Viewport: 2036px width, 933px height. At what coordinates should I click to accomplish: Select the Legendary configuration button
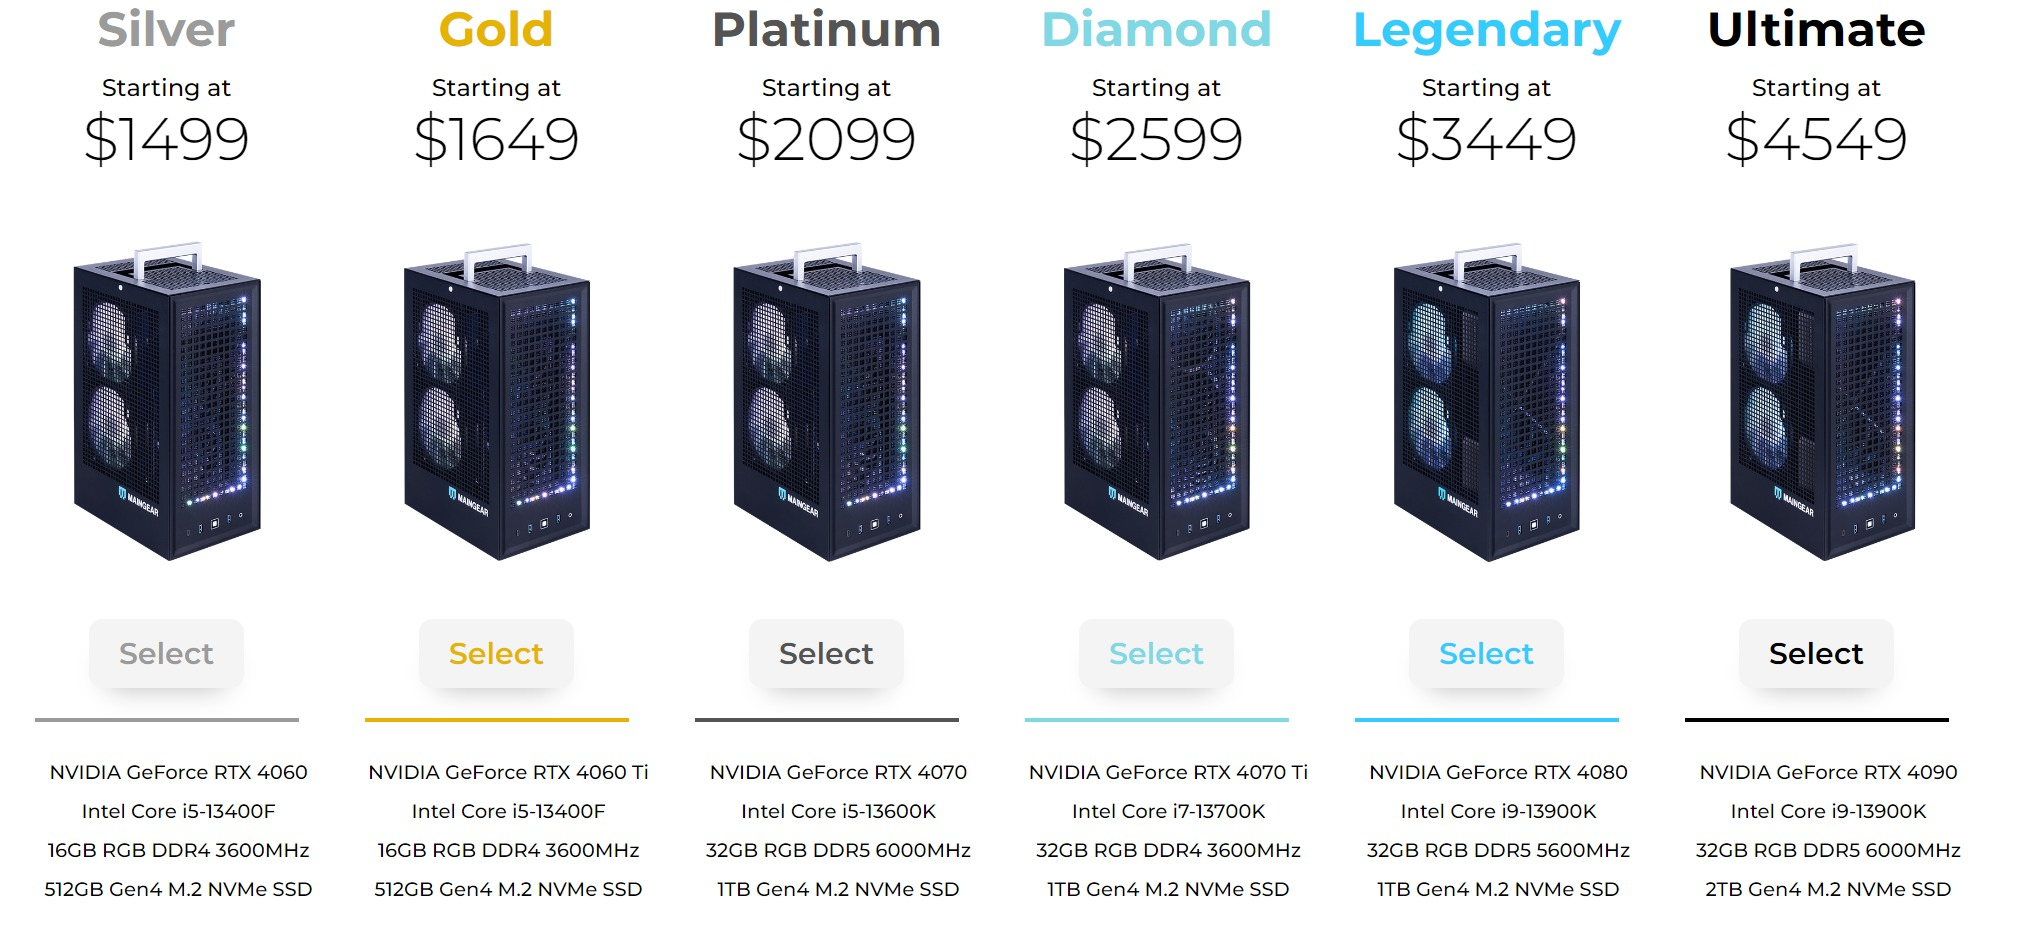click(x=1486, y=653)
